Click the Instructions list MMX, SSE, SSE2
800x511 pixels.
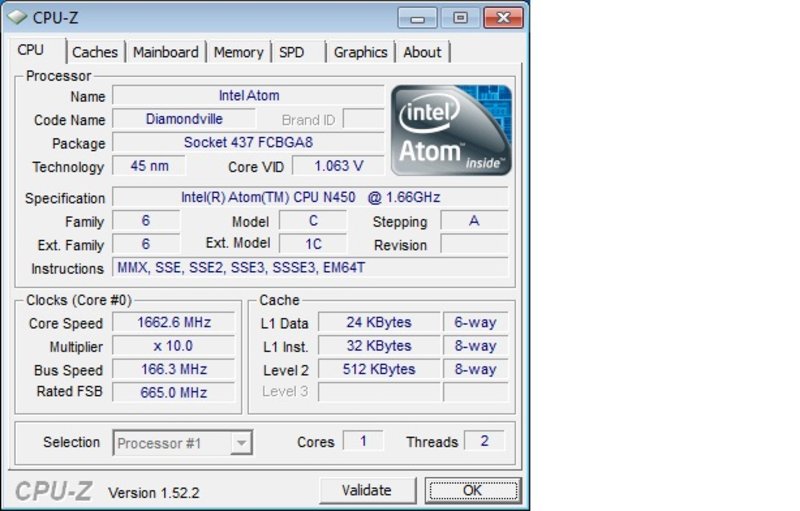click(x=310, y=268)
